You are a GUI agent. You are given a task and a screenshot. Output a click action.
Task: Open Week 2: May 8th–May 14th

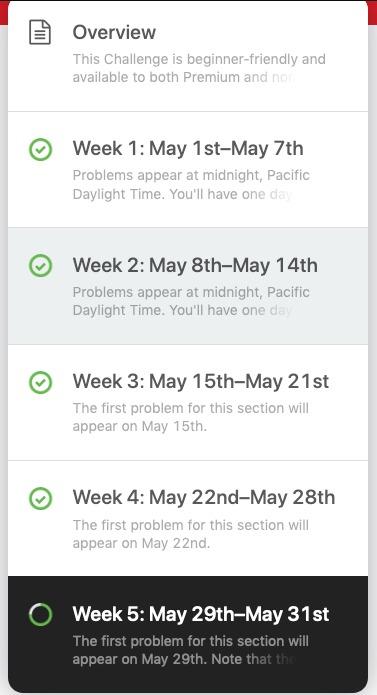click(188, 286)
